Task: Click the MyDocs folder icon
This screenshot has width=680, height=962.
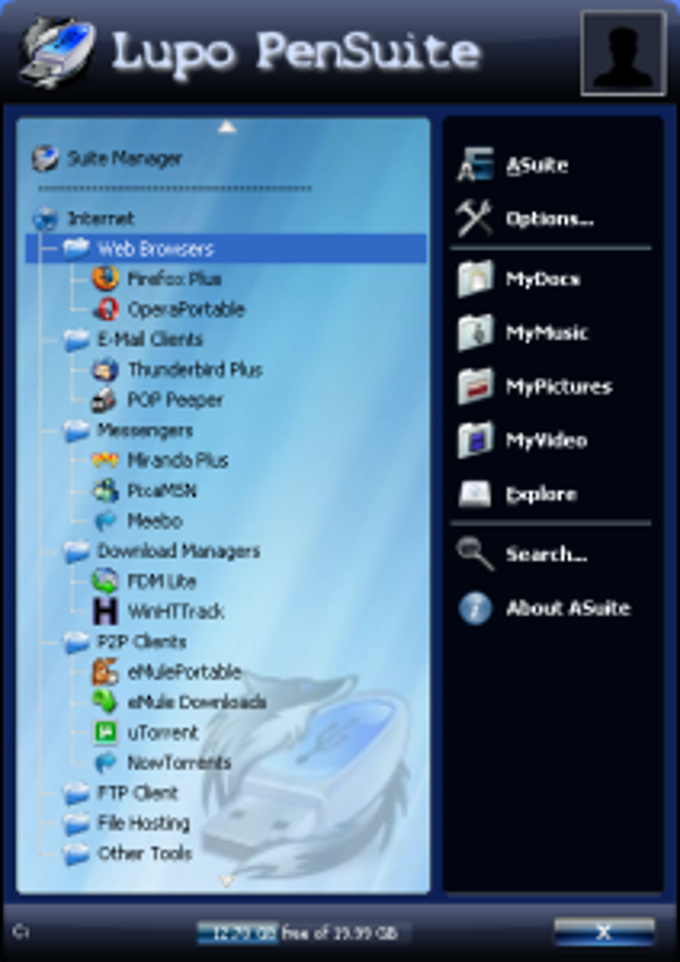Action: click(x=475, y=279)
